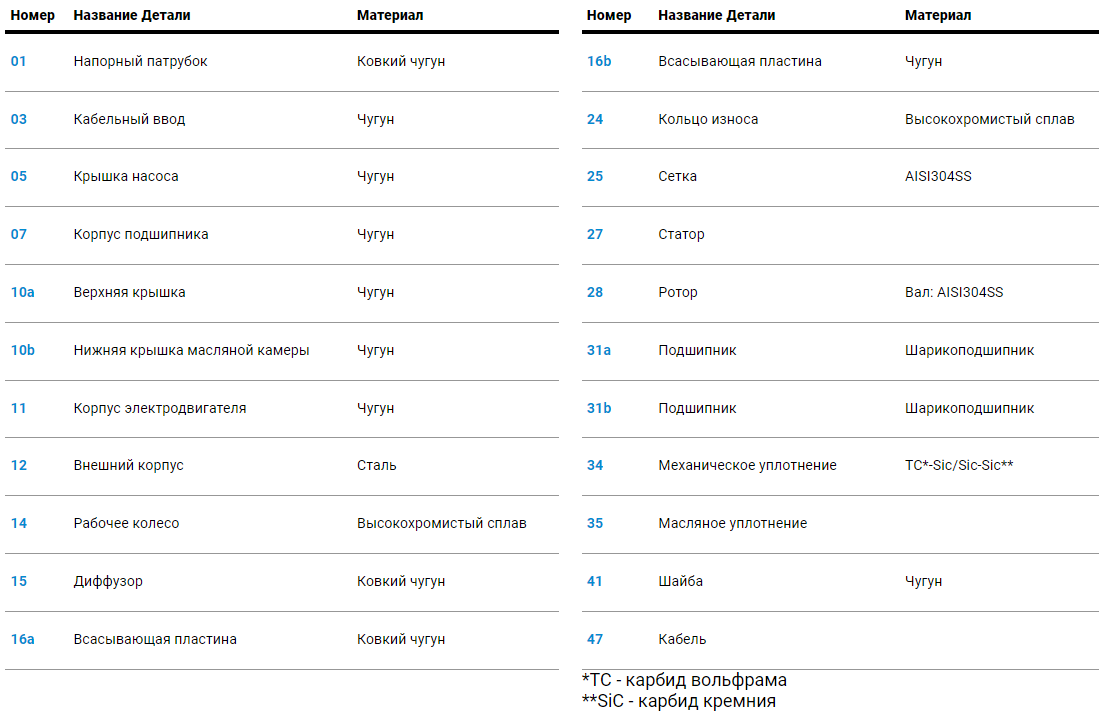Open part number 31b link
Image resolution: width=1099 pixels, height=721 pixels.
click(599, 408)
